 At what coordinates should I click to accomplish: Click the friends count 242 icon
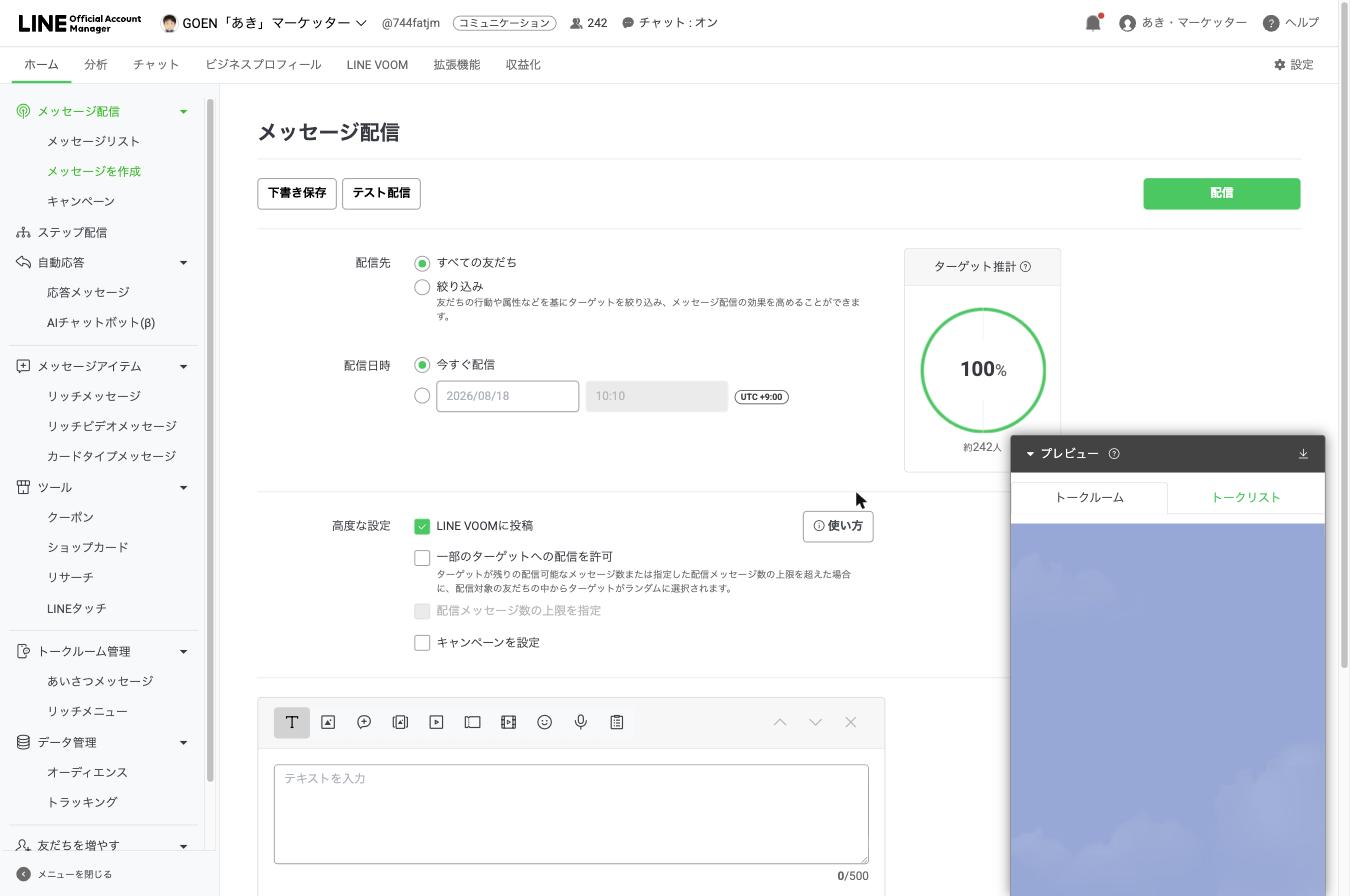pyautogui.click(x=576, y=23)
